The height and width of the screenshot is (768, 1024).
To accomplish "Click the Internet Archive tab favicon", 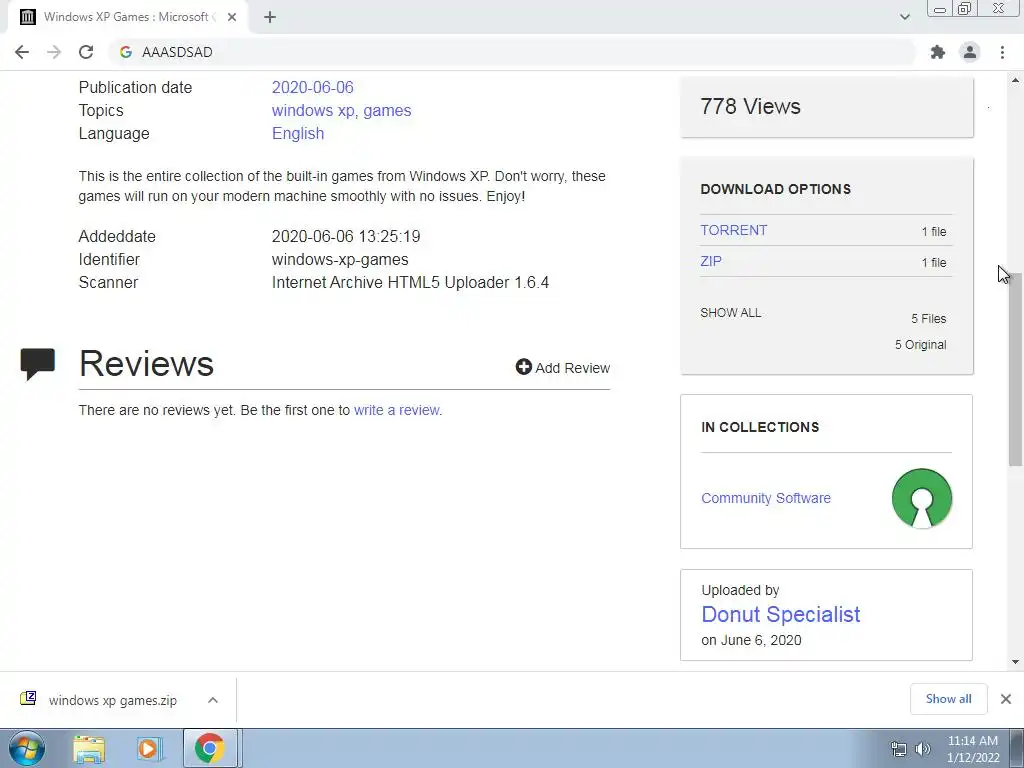I will click(x=27, y=17).
